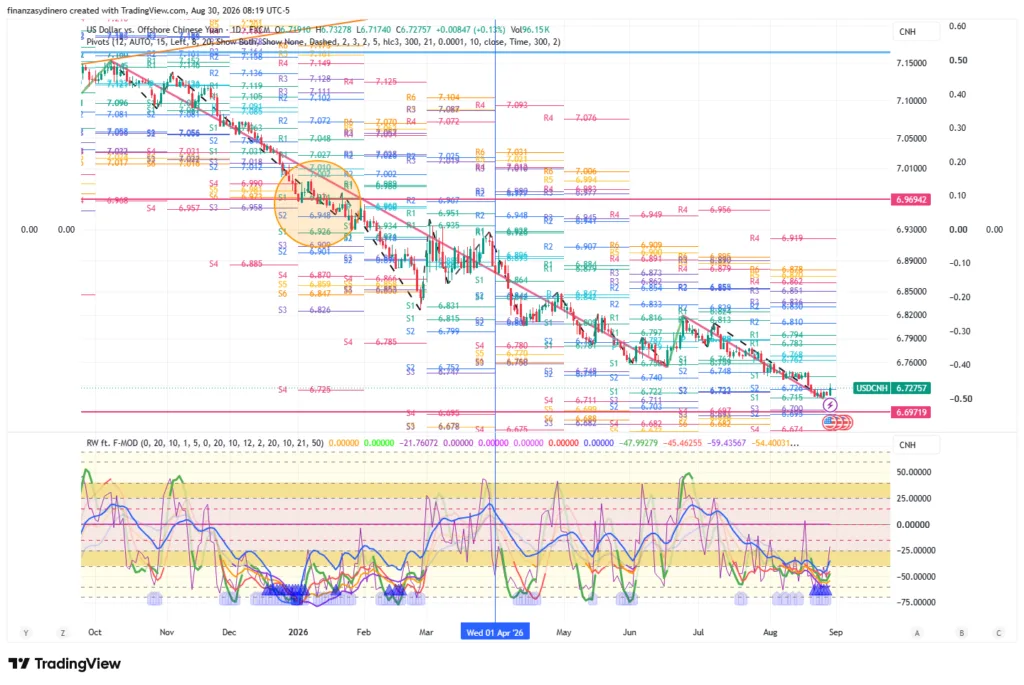This screenshot has height=685, width=1024.
Task: Click the Dec label on time axis
Action: pos(229,632)
